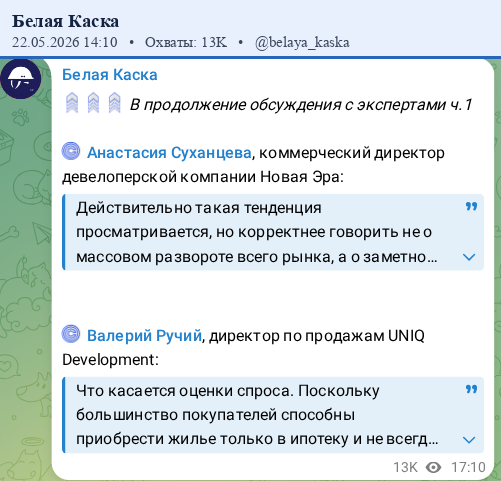Click the Белая Каска header title
Screen dimensions: 501x481
65,21
